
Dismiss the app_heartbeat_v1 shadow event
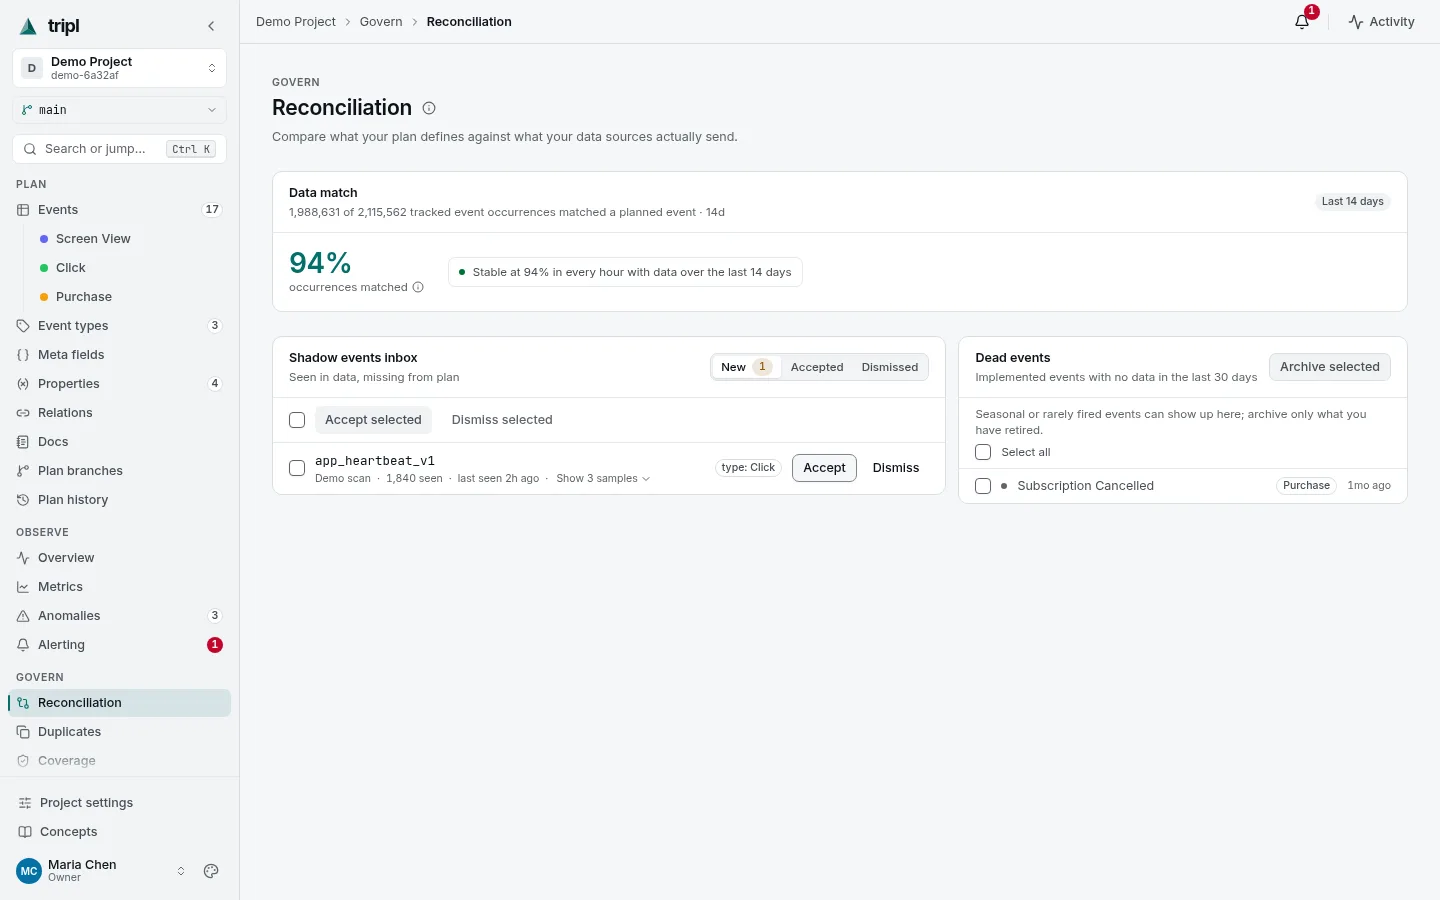coord(896,468)
